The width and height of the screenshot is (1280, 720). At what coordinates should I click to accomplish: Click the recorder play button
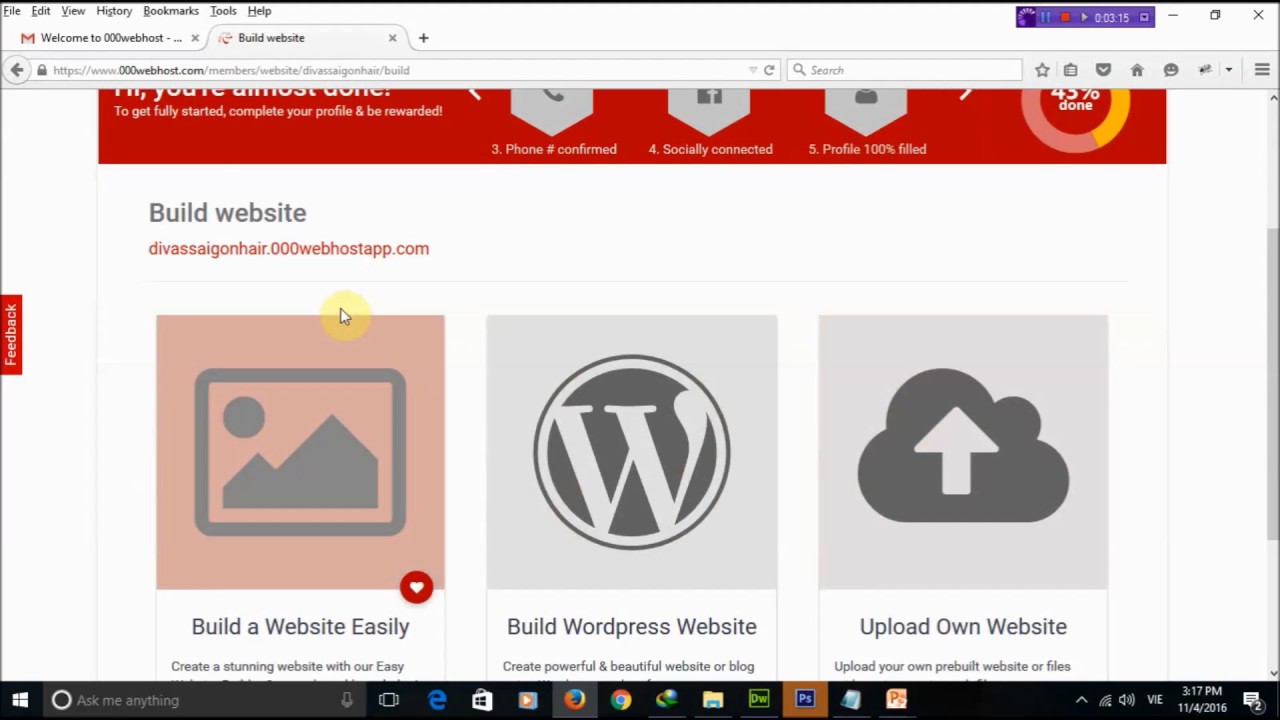[x=1084, y=17]
